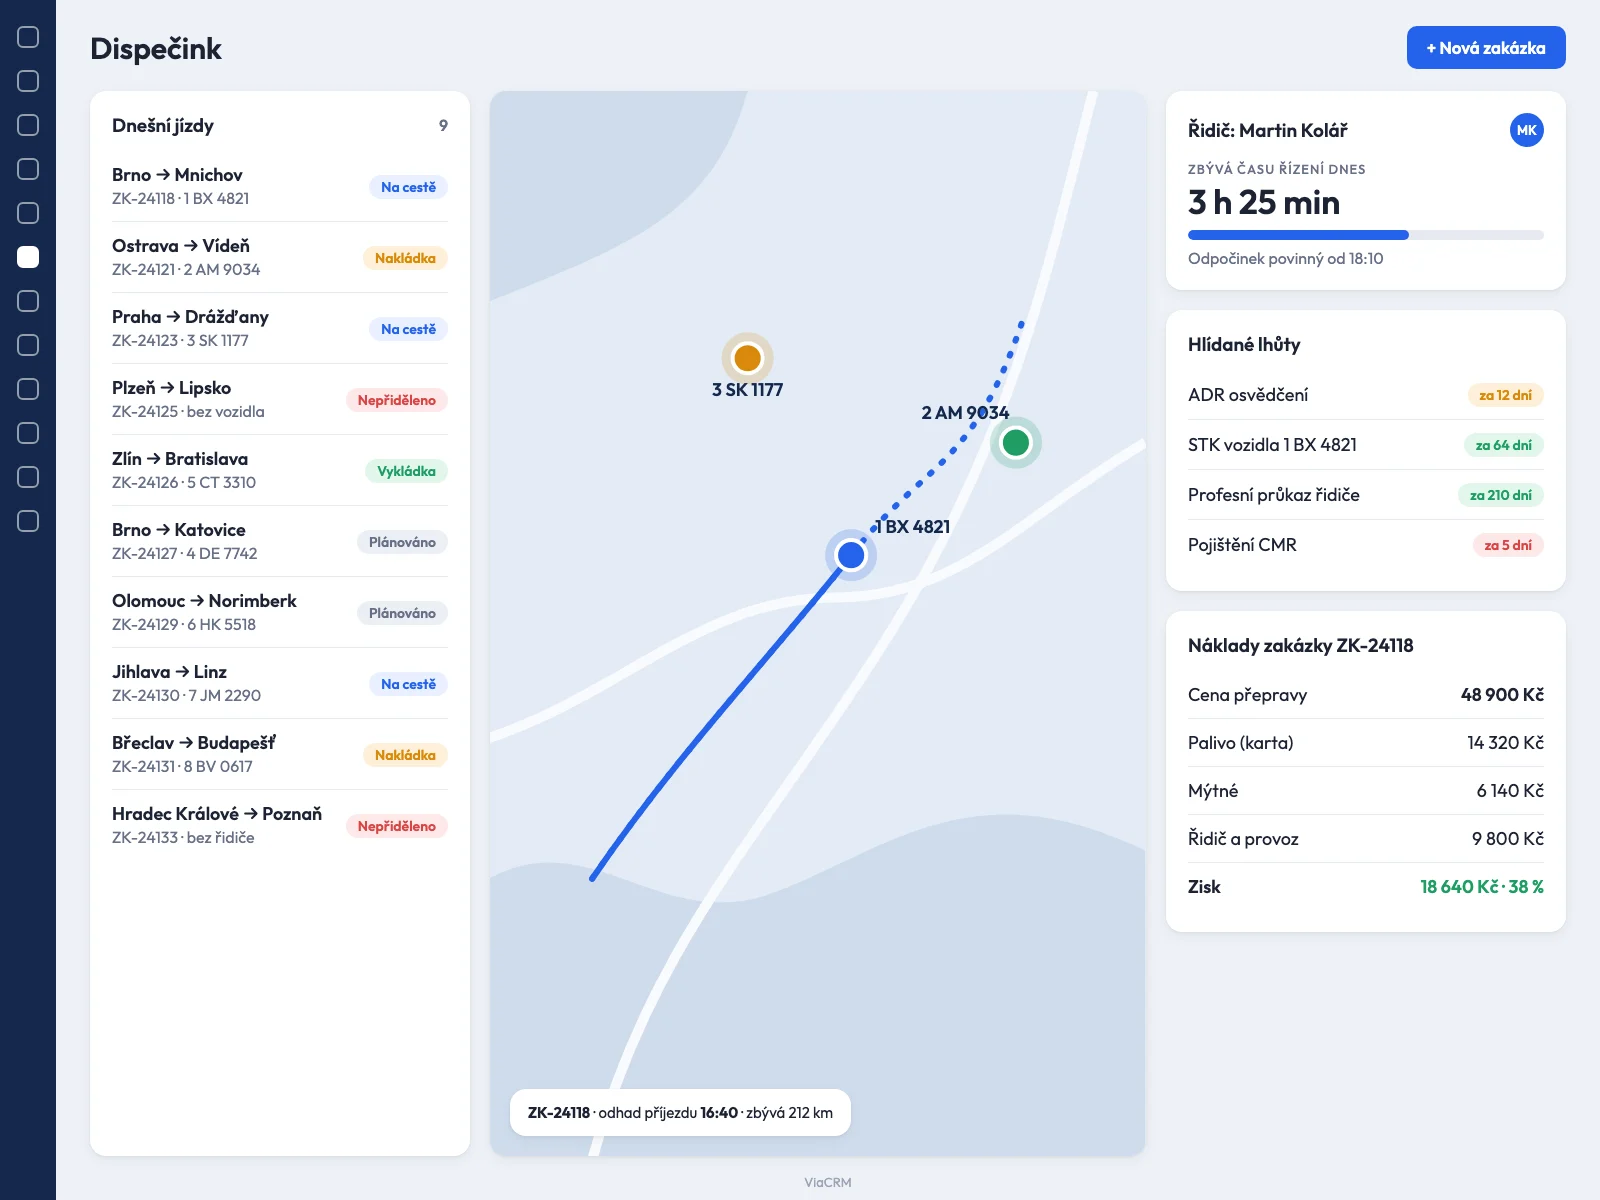Select the Řidič a provoz cost row
The height and width of the screenshot is (1200, 1600).
(1366, 839)
